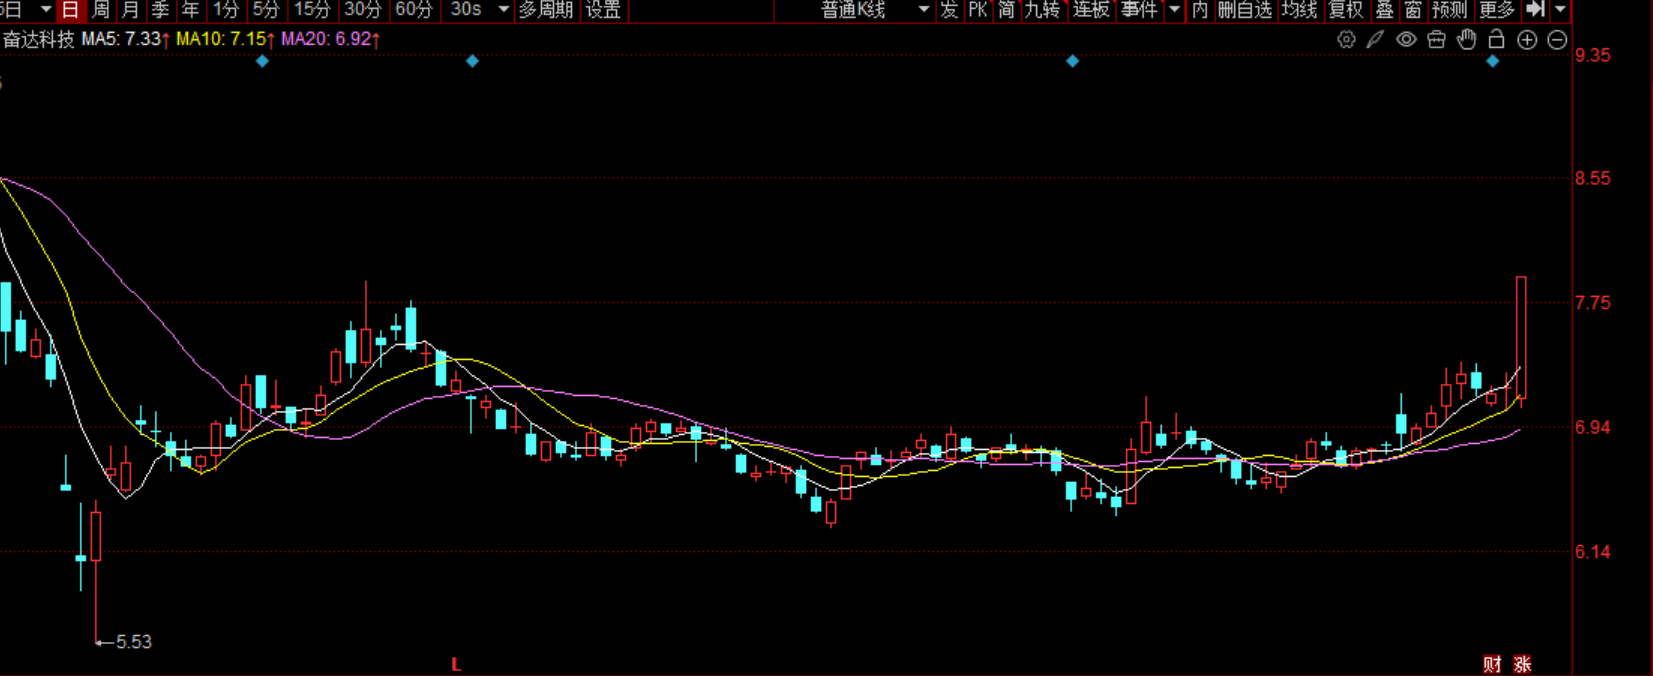Toggle the eye visibility icon

coord(1406,40)
